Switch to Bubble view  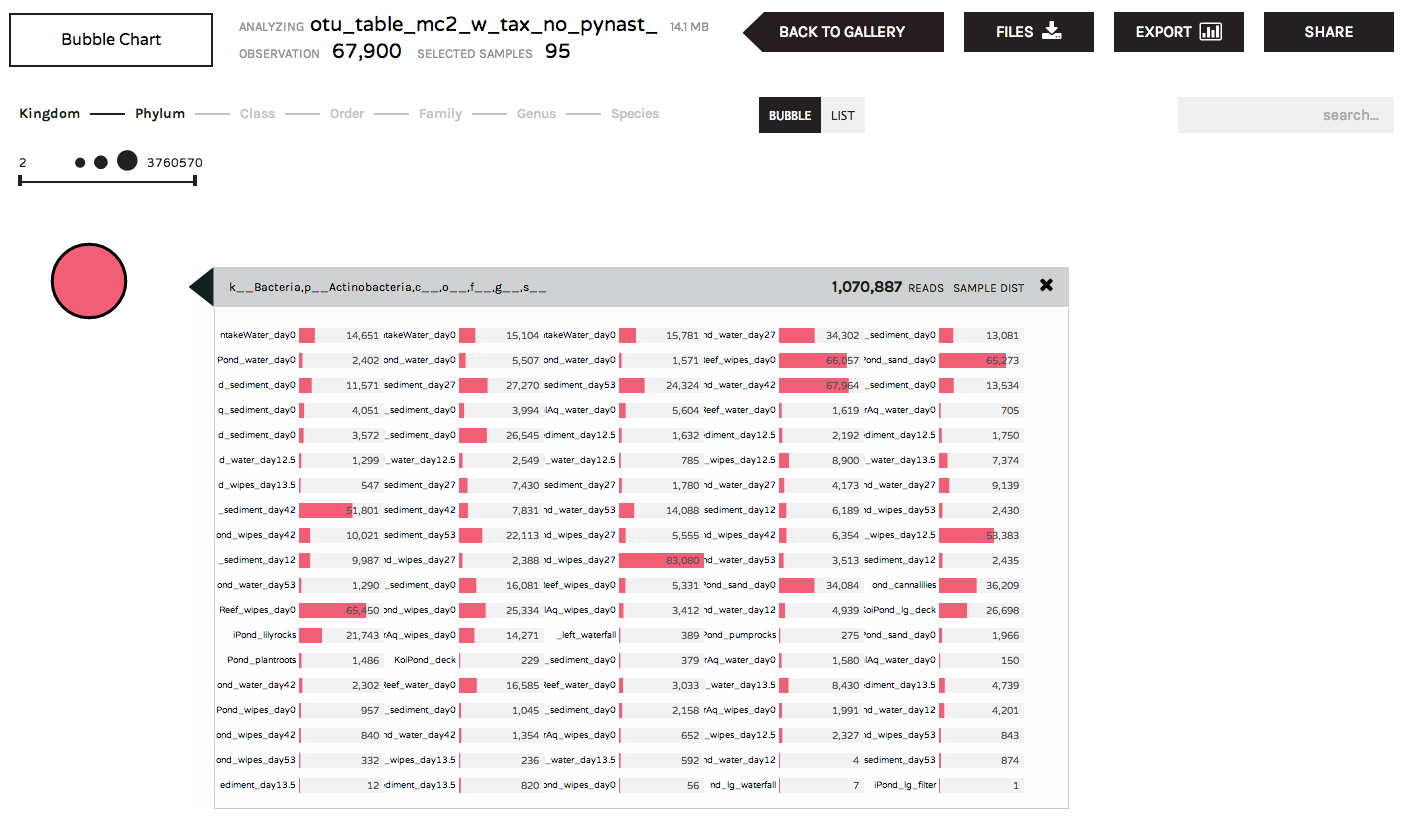point(790,115)
